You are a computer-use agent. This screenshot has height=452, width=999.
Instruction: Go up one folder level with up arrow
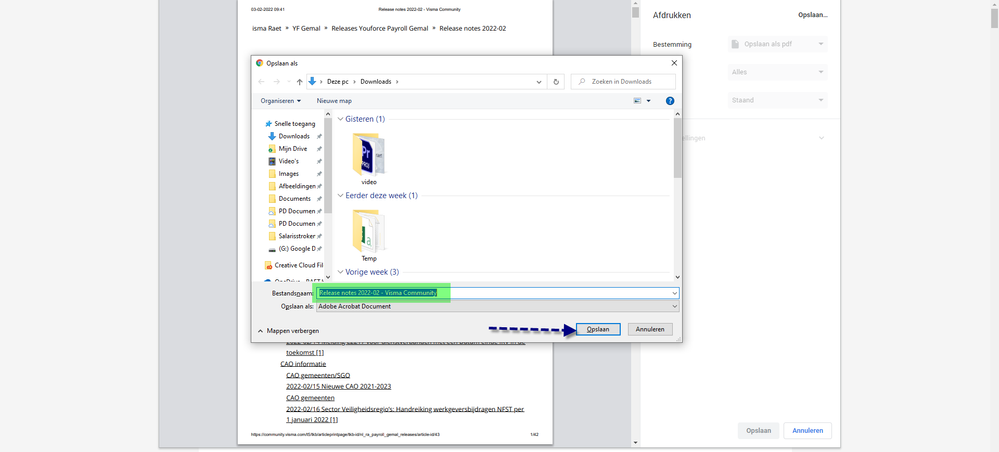299,82
